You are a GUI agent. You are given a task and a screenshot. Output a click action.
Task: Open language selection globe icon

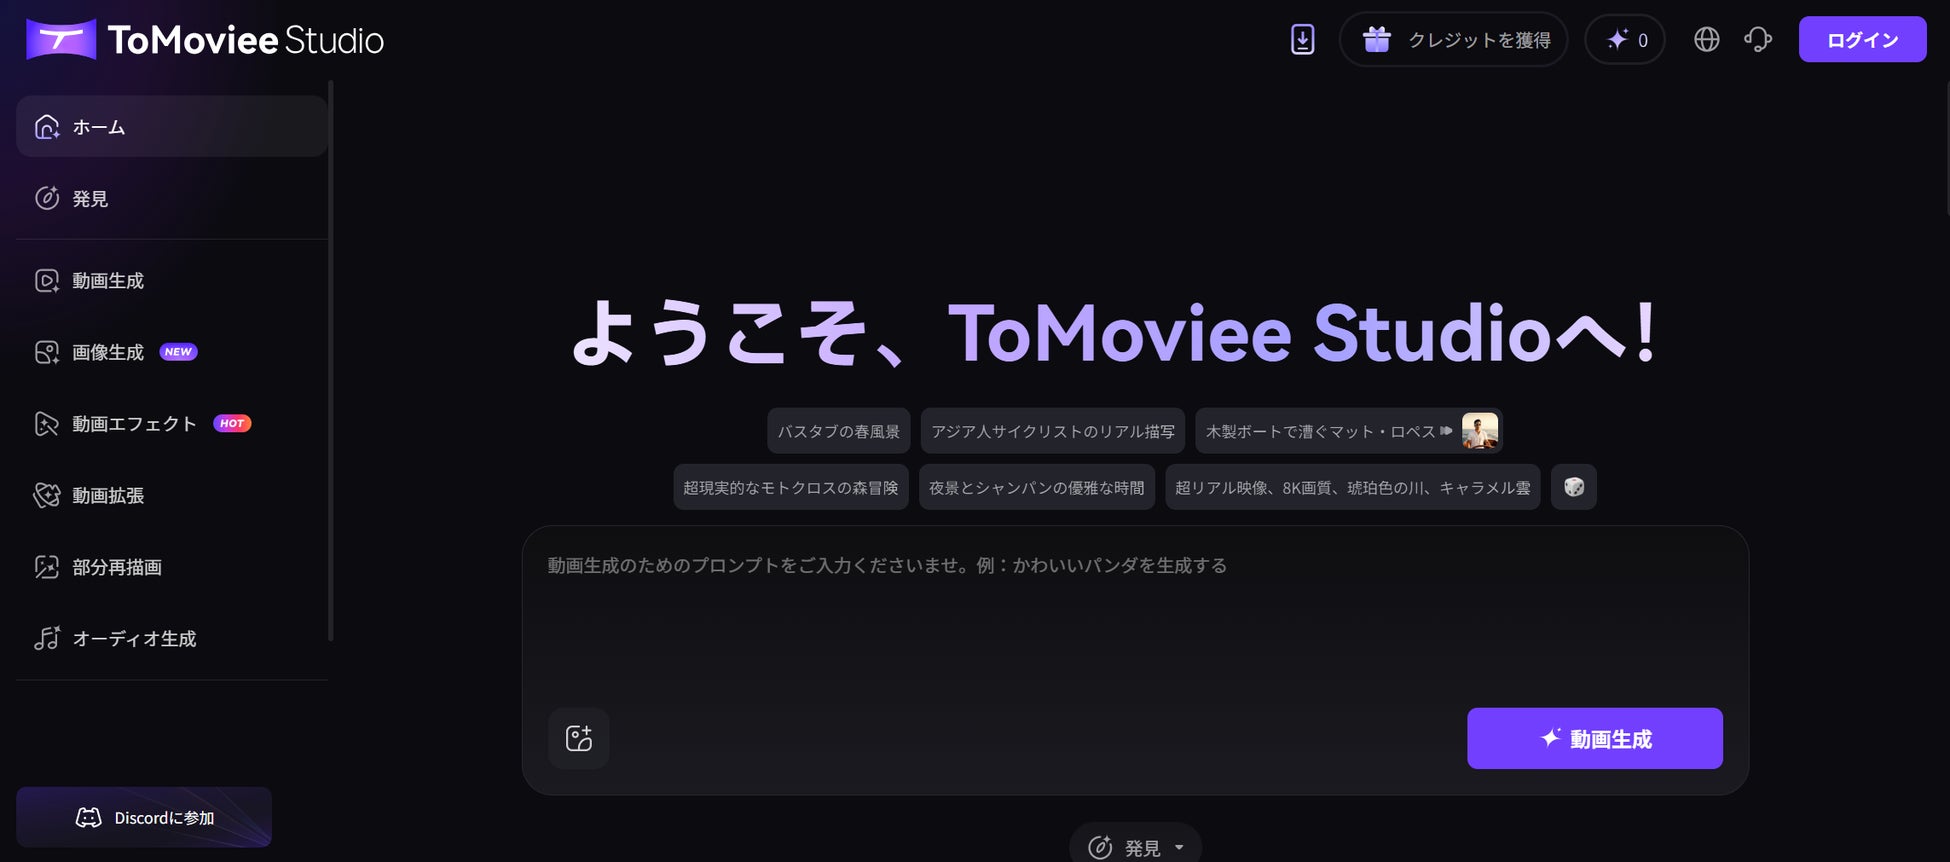(x=1707, y=40)
